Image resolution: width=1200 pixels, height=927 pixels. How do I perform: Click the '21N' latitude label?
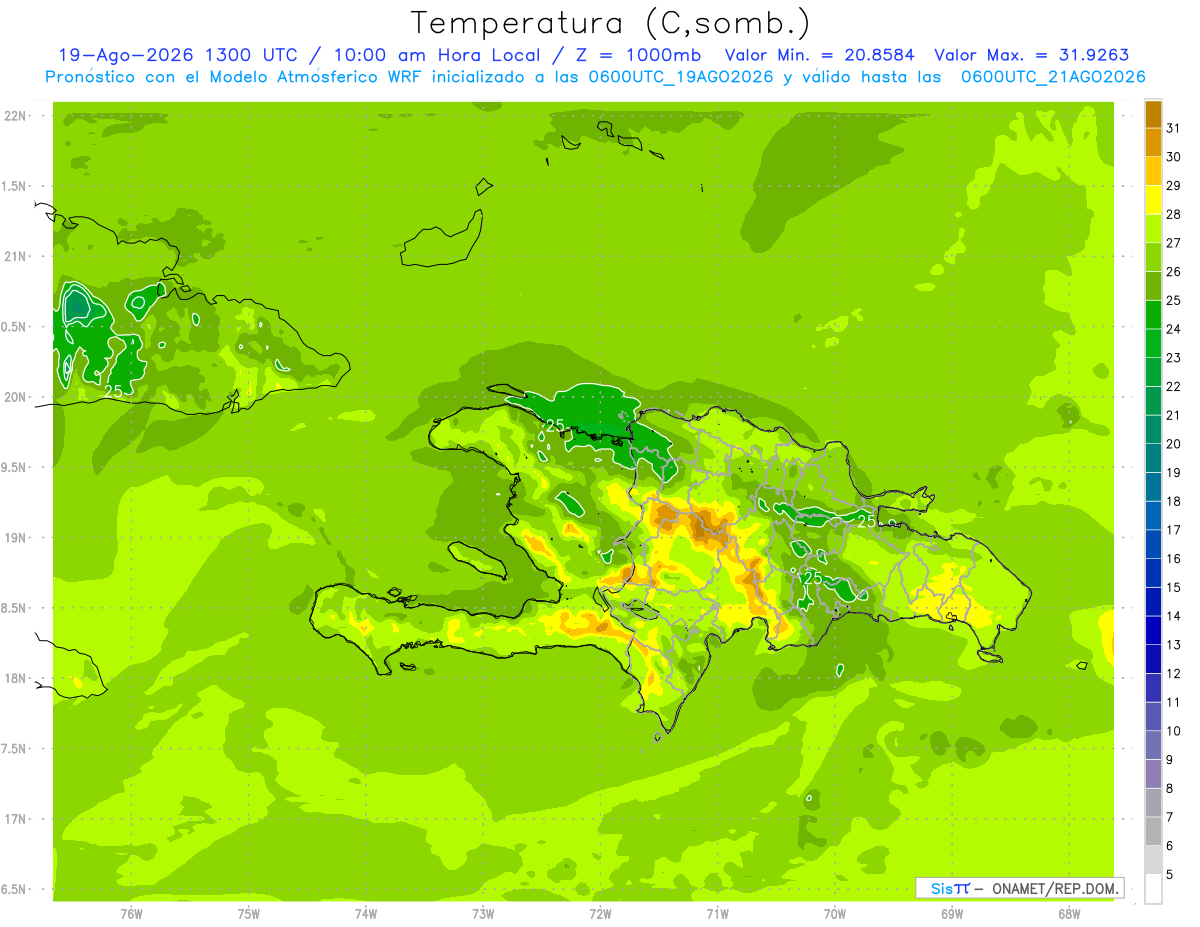[16, 257]
